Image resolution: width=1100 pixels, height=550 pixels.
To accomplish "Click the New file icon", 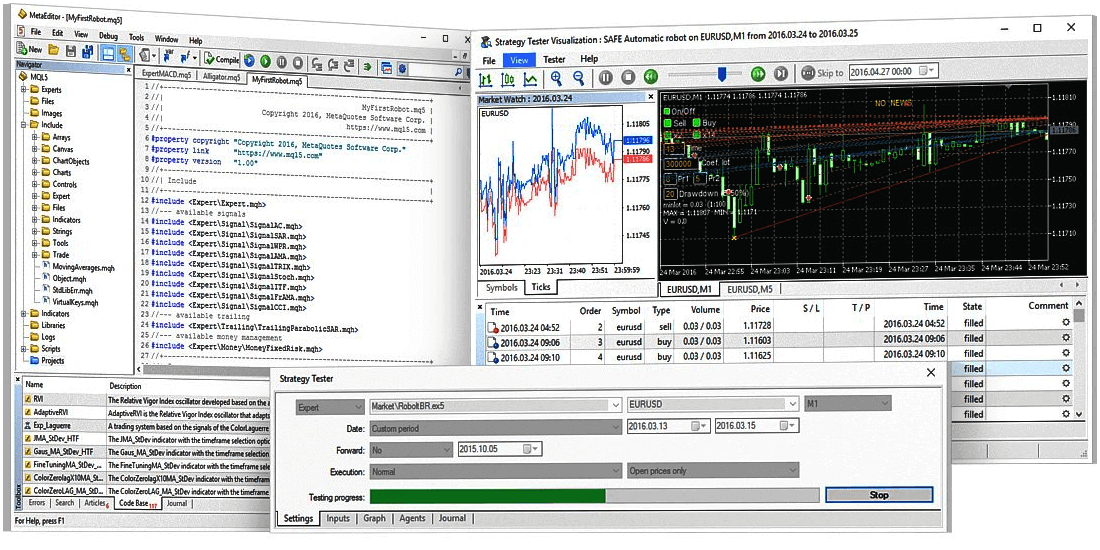I will (29, 50).
